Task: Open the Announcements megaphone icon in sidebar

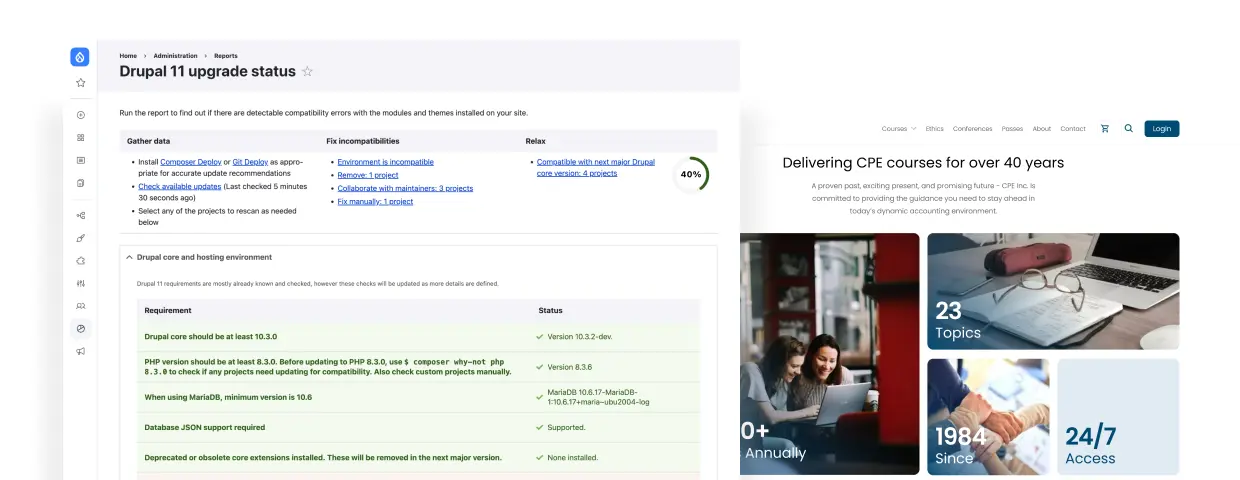Action: point(81,351)
